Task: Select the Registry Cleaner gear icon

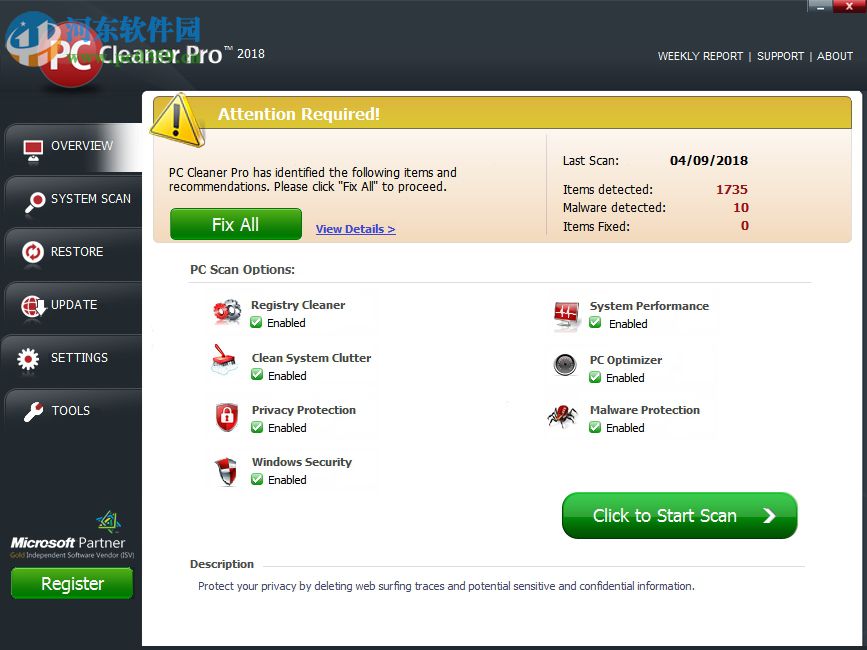Action: coord(226,311)
